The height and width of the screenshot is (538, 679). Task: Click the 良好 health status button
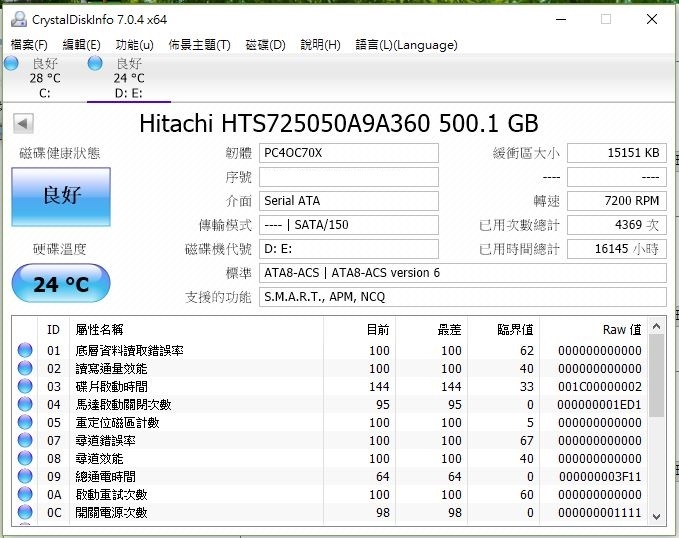(61, 197)
